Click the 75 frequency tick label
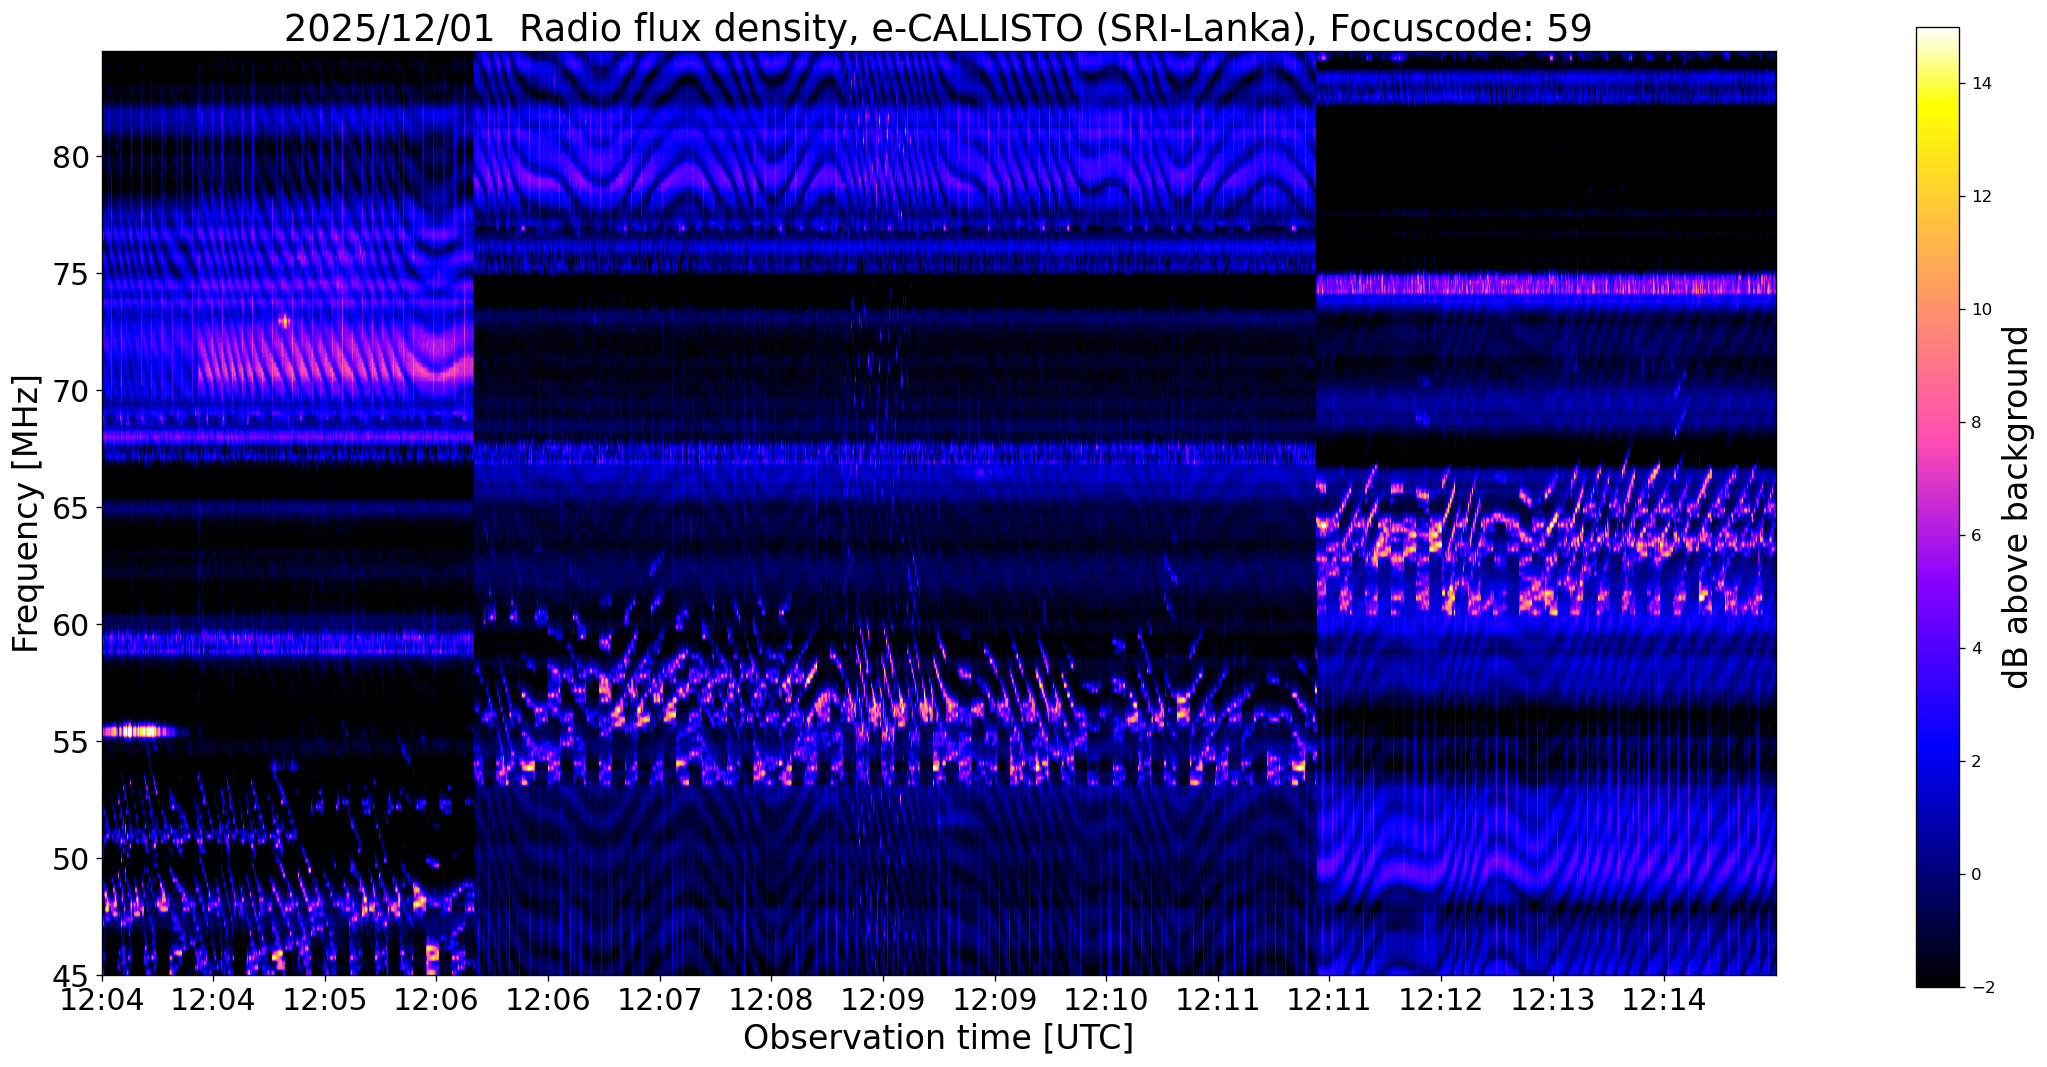Screen dimensions: 2047x1067 [x=73, y=274]
